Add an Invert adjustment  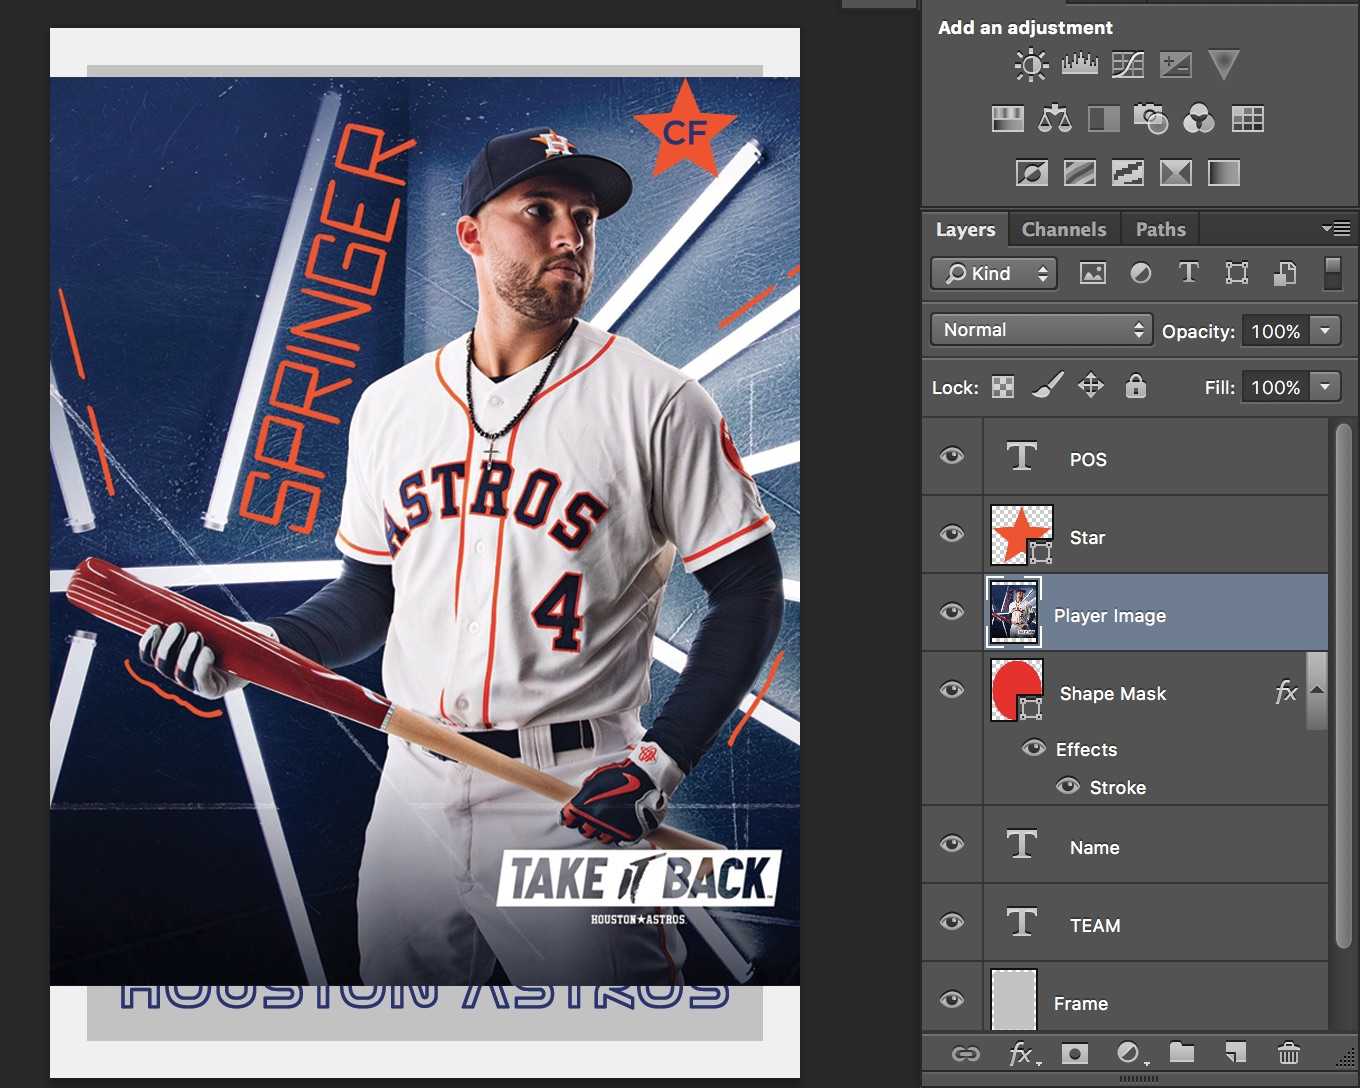1031,173
